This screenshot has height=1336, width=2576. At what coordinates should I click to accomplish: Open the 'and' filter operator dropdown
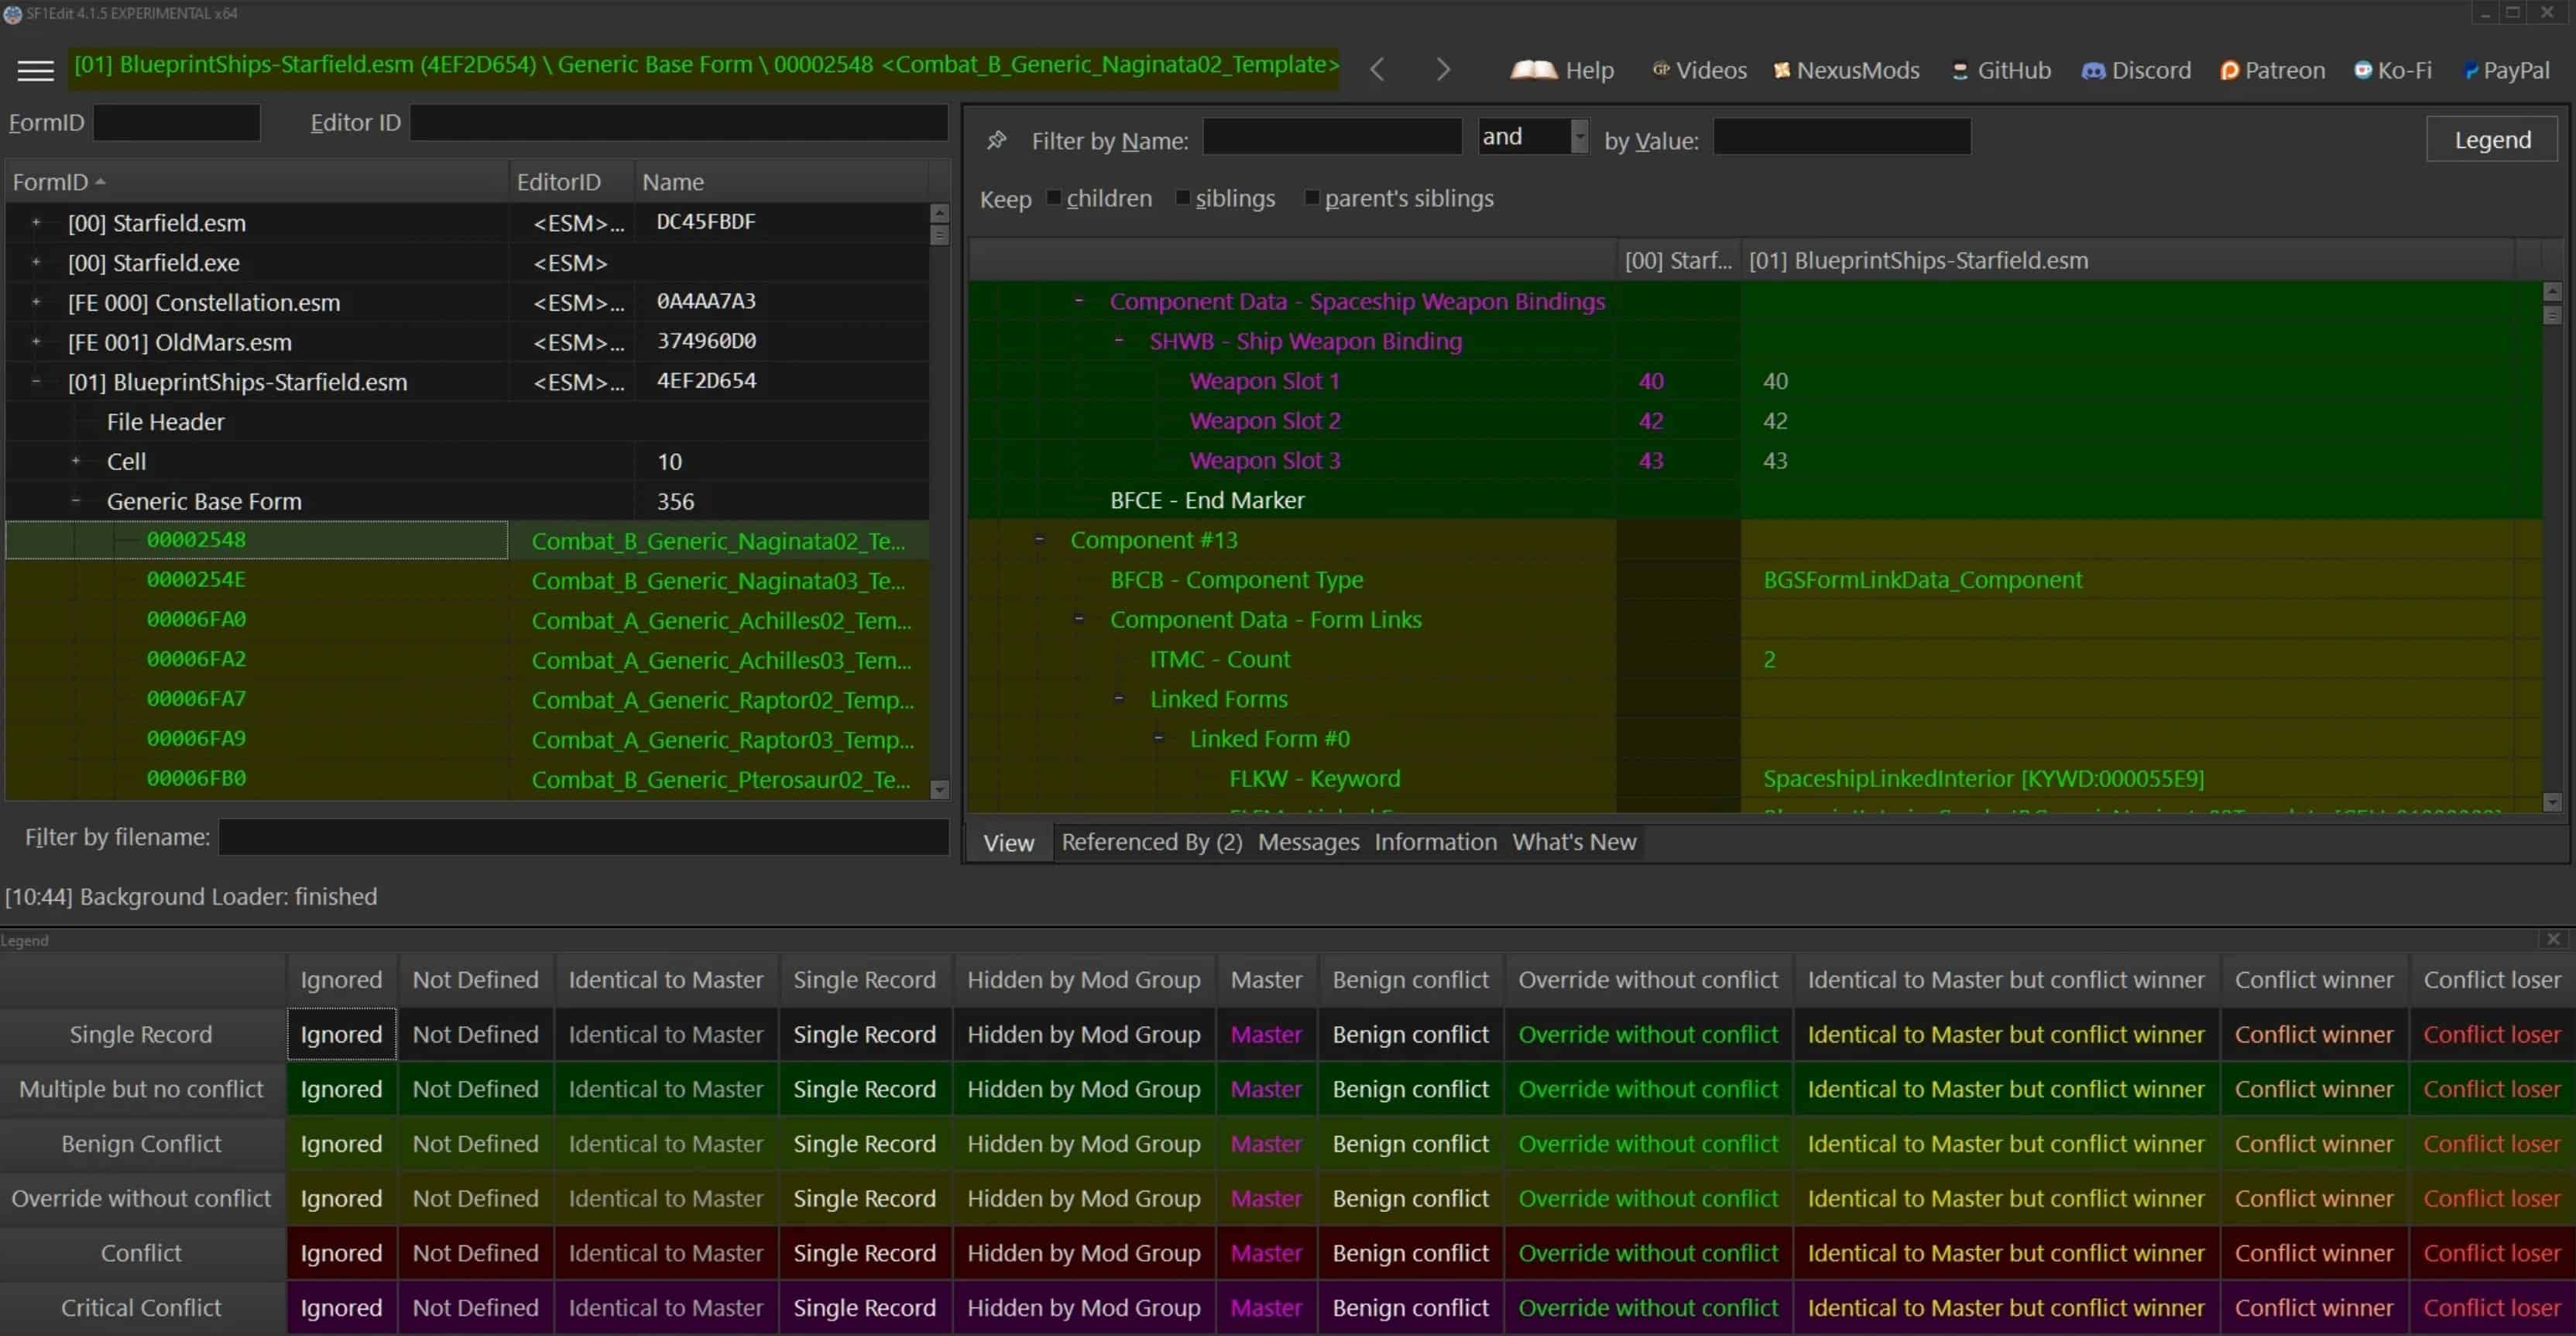[1579, 137]
